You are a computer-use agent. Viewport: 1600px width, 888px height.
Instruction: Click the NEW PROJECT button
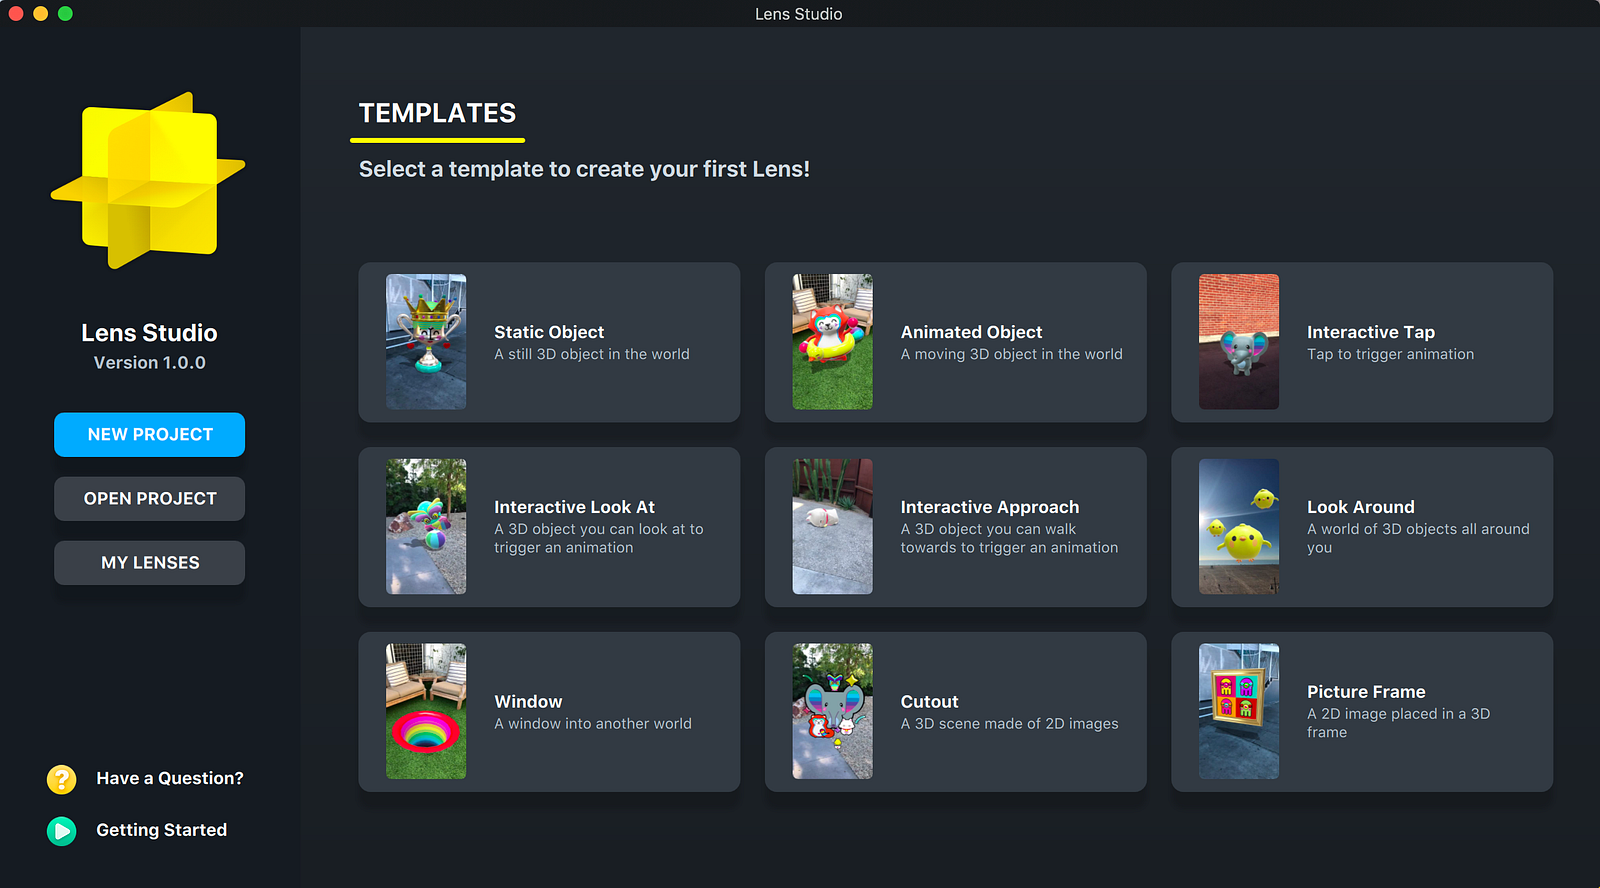pos(149,435)
